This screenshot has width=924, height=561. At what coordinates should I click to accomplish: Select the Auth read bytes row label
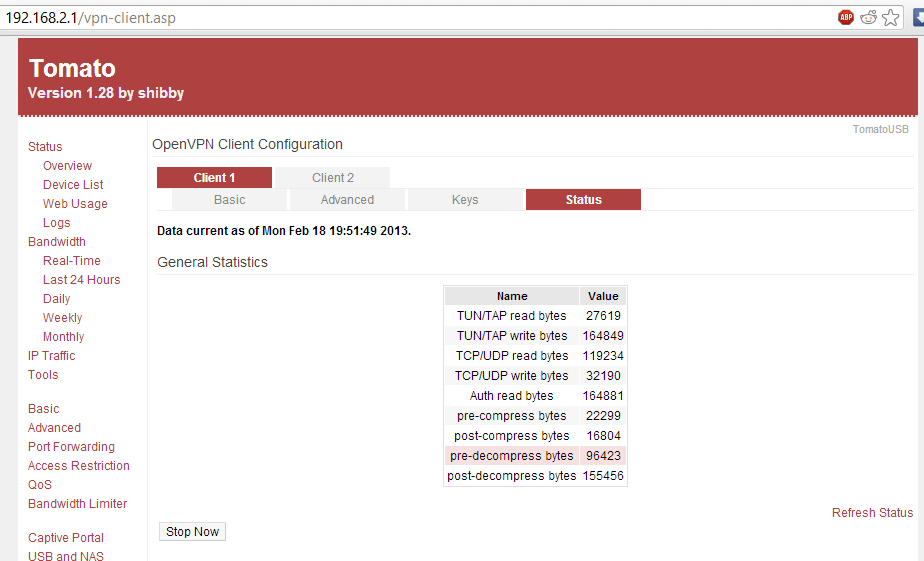click(512, 396)
